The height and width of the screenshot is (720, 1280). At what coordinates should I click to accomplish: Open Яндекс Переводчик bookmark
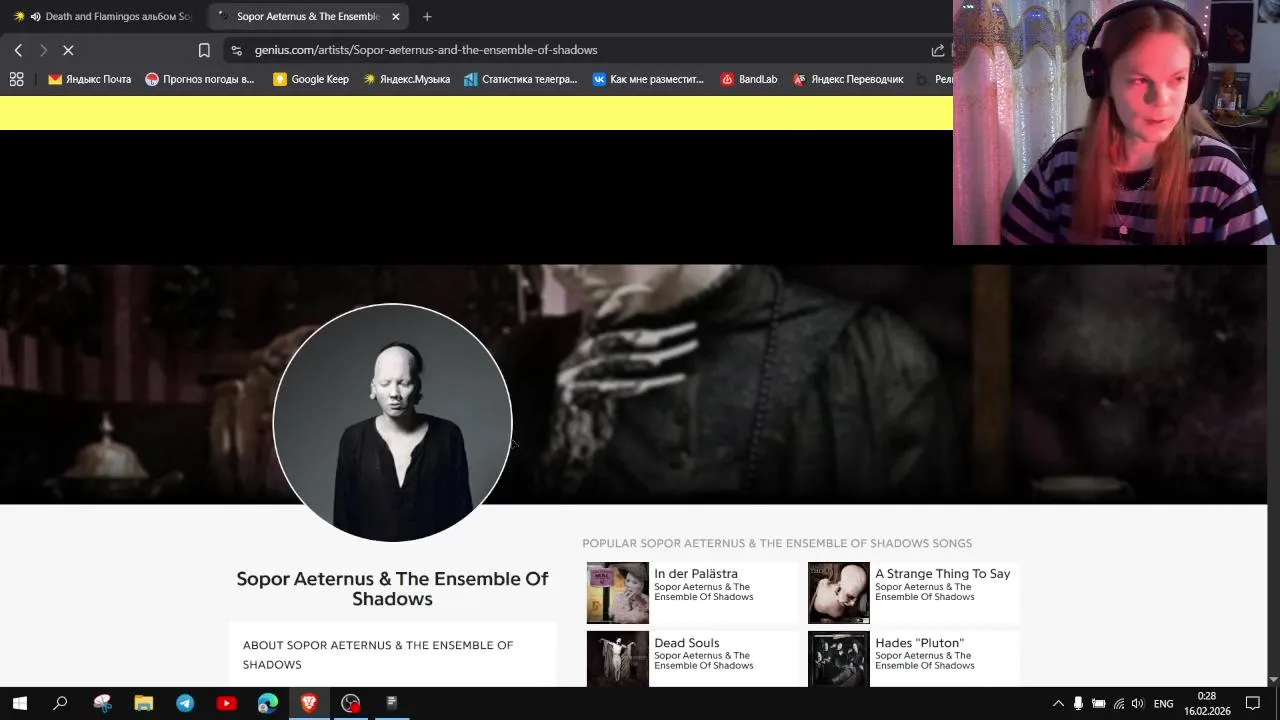click(848, 79)
